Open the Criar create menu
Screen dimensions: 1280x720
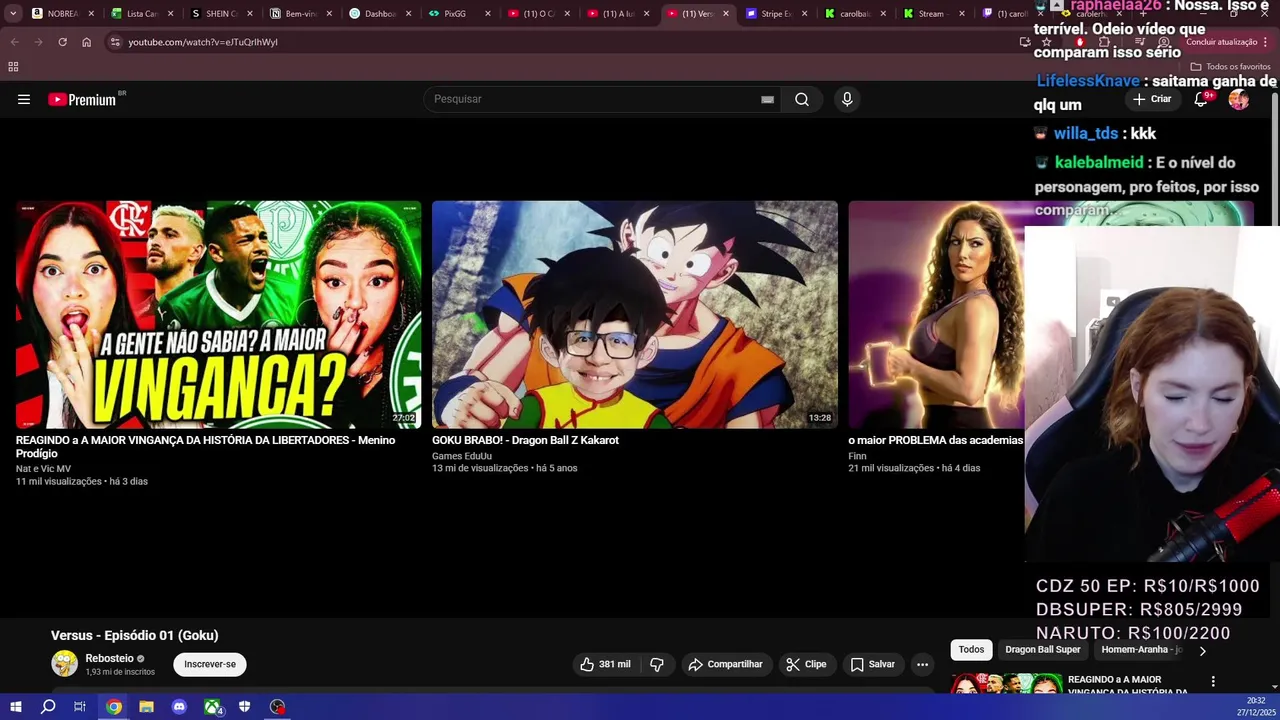pyautogui.click(x=1151, y=99)
